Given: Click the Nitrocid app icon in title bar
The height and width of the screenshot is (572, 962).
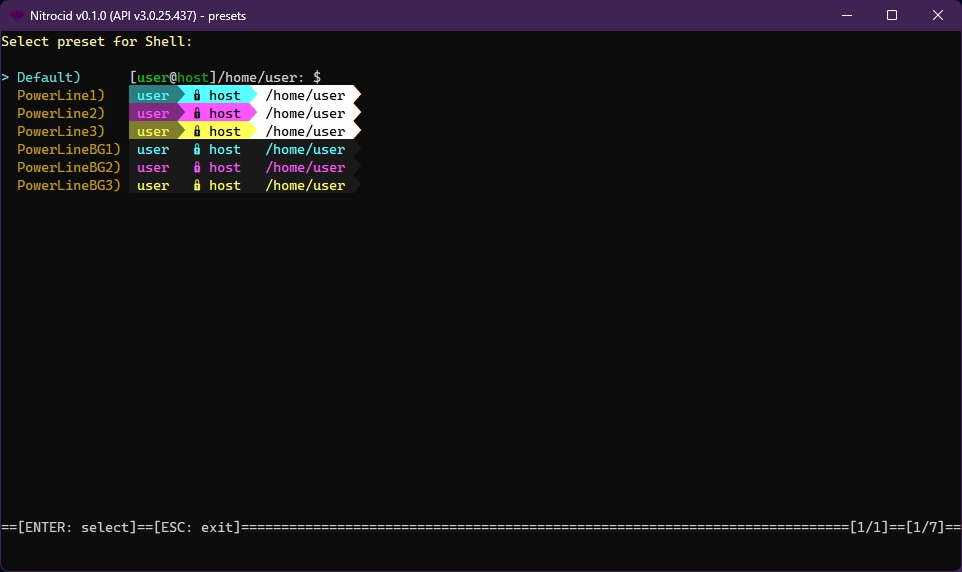Looking at the screenshot, I should click(x=17, y=15).
